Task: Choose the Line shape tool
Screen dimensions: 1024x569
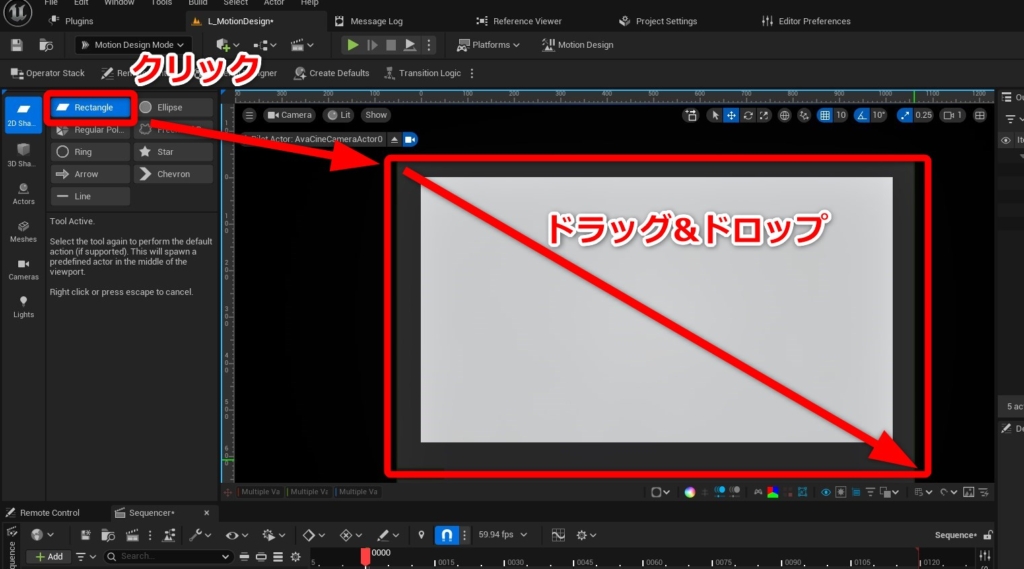Action: click(x=90, y=196)
